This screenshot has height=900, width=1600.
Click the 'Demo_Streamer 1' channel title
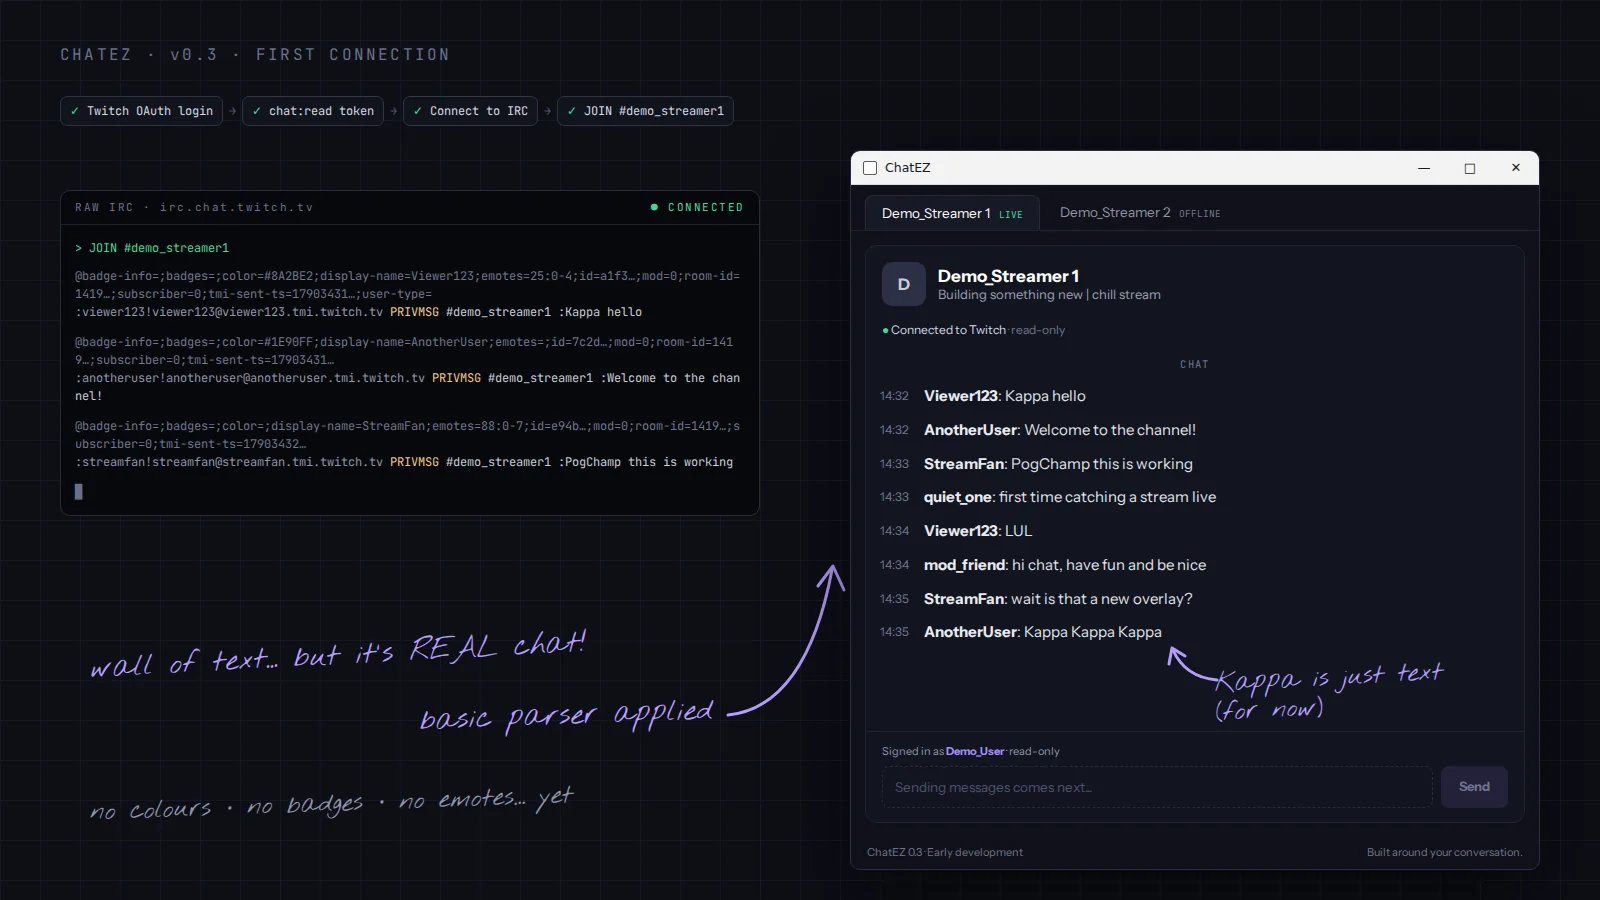(x=1008, y=276)
